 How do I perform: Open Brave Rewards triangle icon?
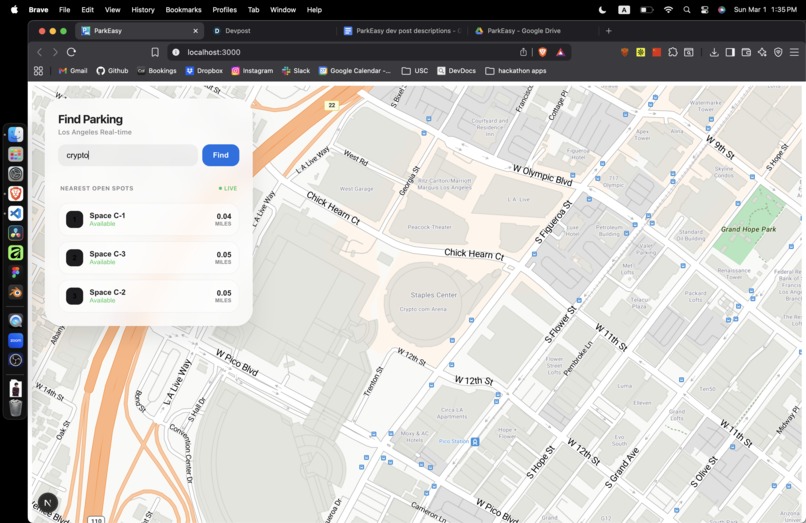click(560, 52)
